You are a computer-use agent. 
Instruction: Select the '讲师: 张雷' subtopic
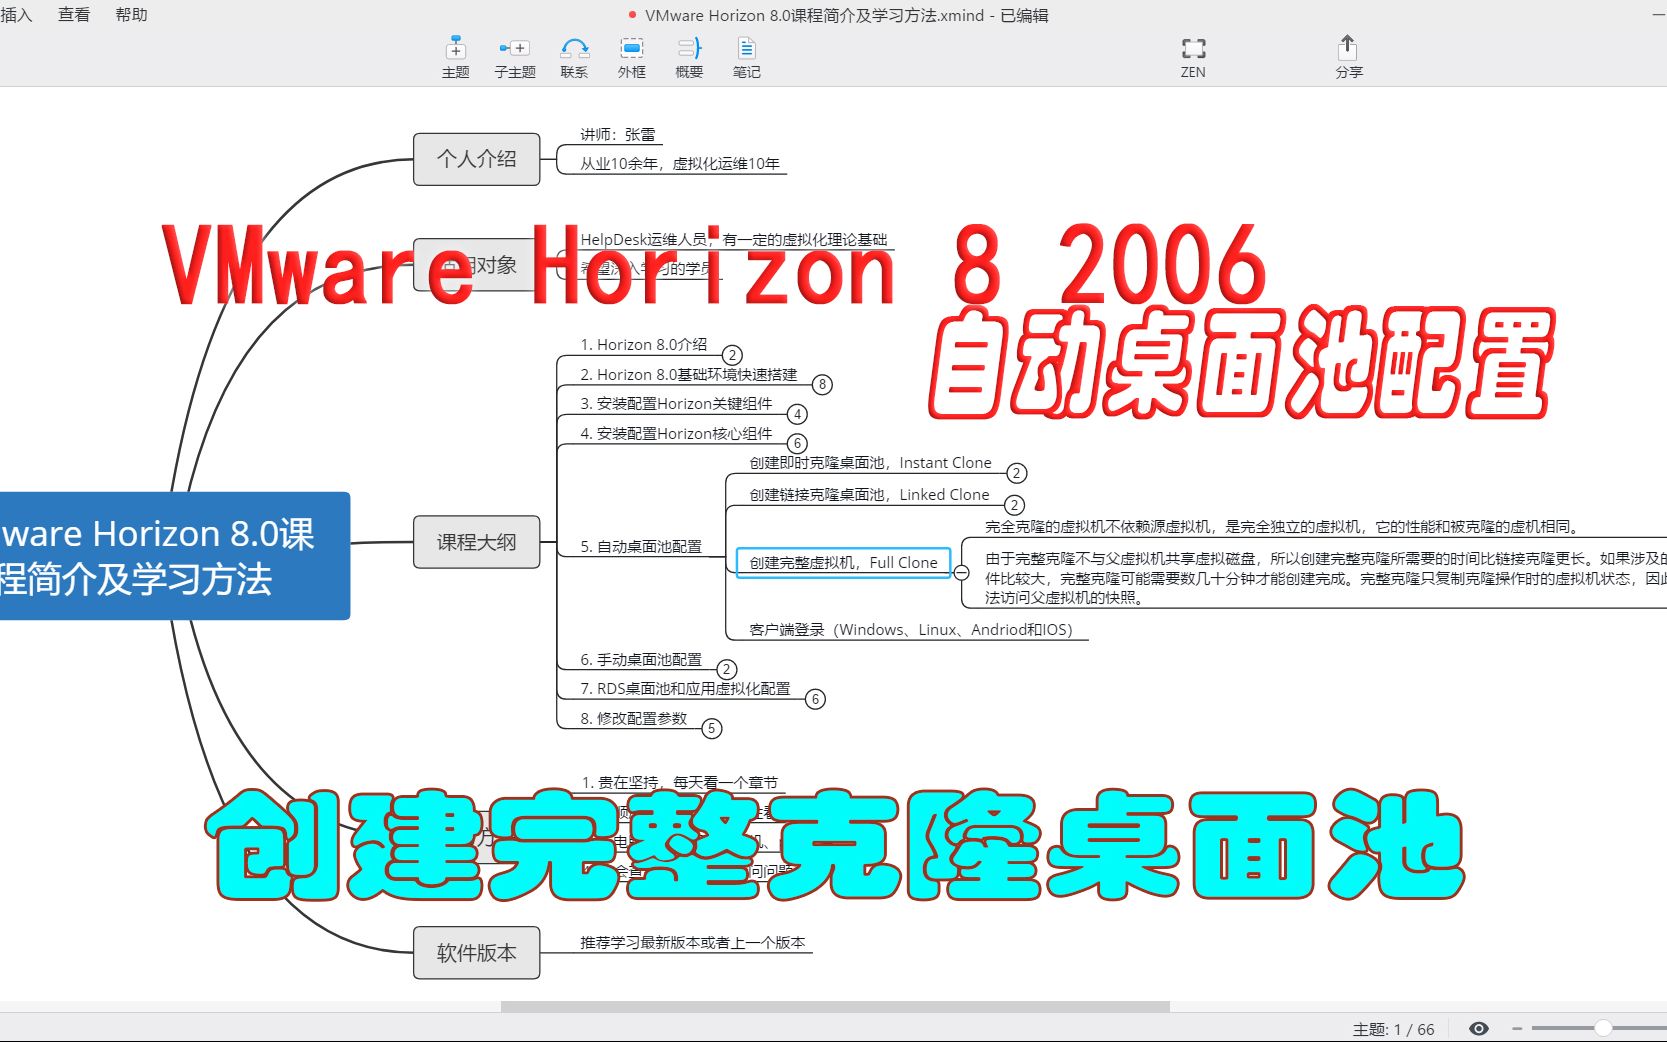pyautogui.click(x=618, y=134)
